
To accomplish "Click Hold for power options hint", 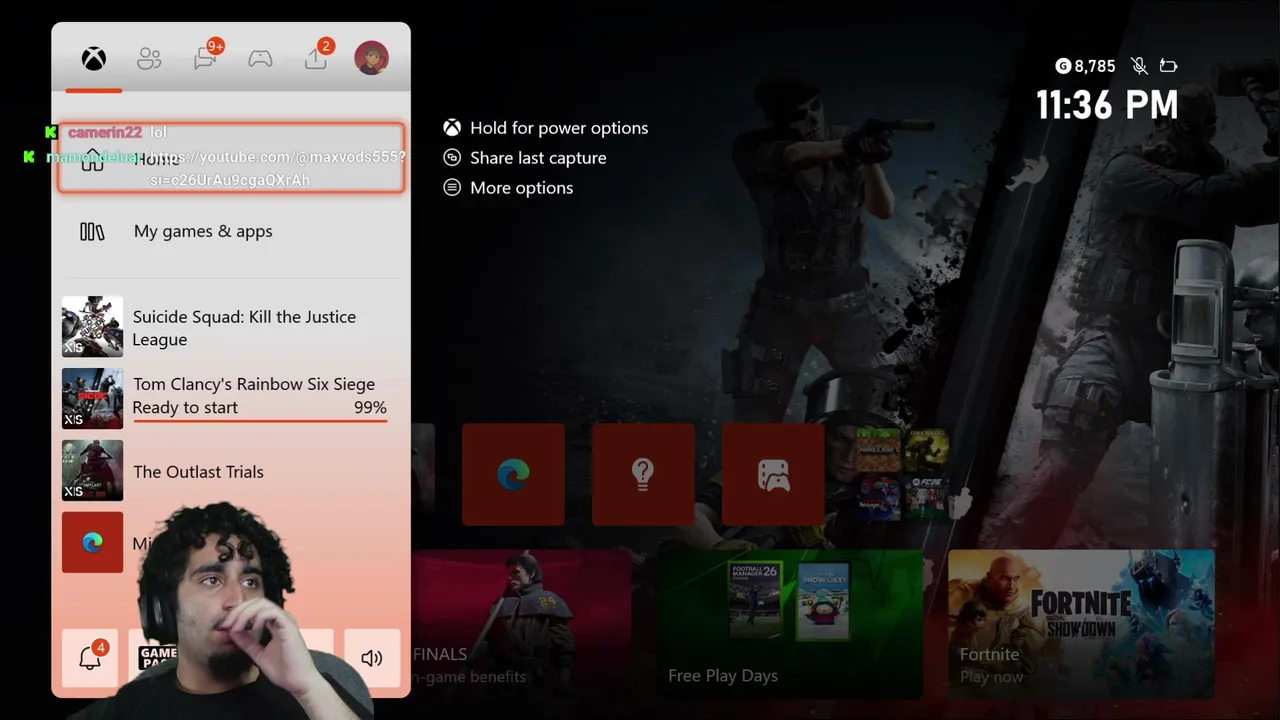I will point(546,128).
